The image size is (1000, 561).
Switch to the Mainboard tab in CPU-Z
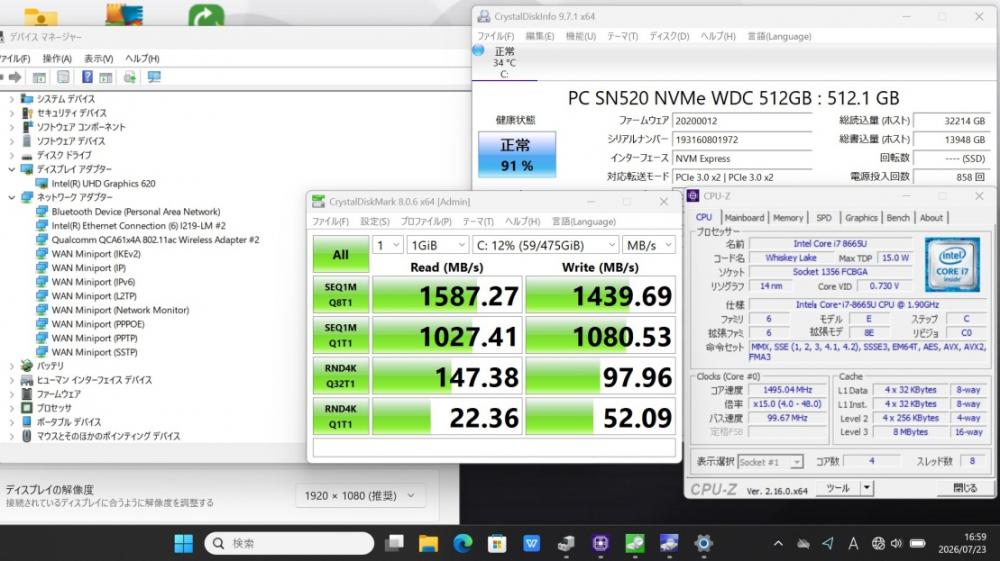[744, 218]
